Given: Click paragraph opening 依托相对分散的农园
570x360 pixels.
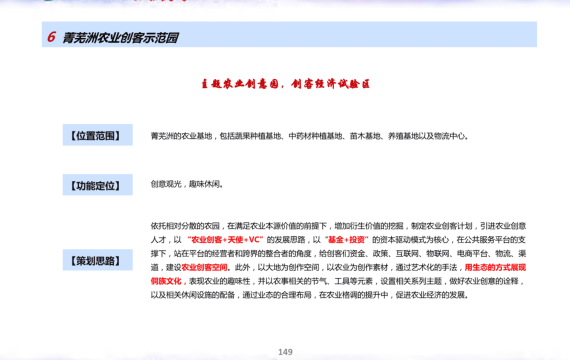Looking at the screenshot, I should point(185,226).
